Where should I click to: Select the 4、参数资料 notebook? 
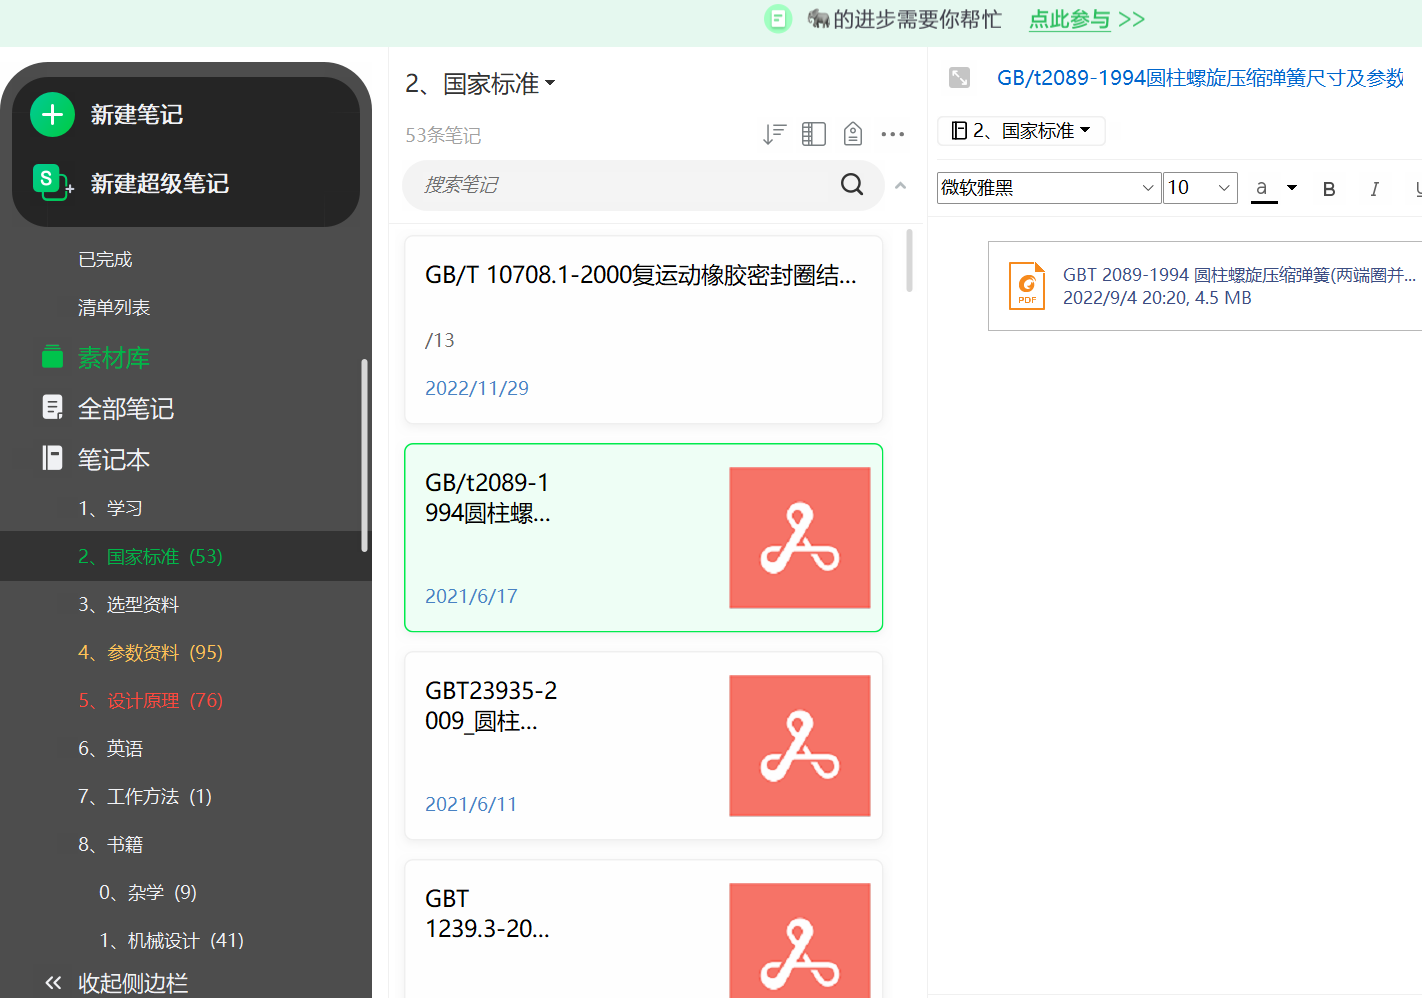pyautogui.click(x=150, y=653)
